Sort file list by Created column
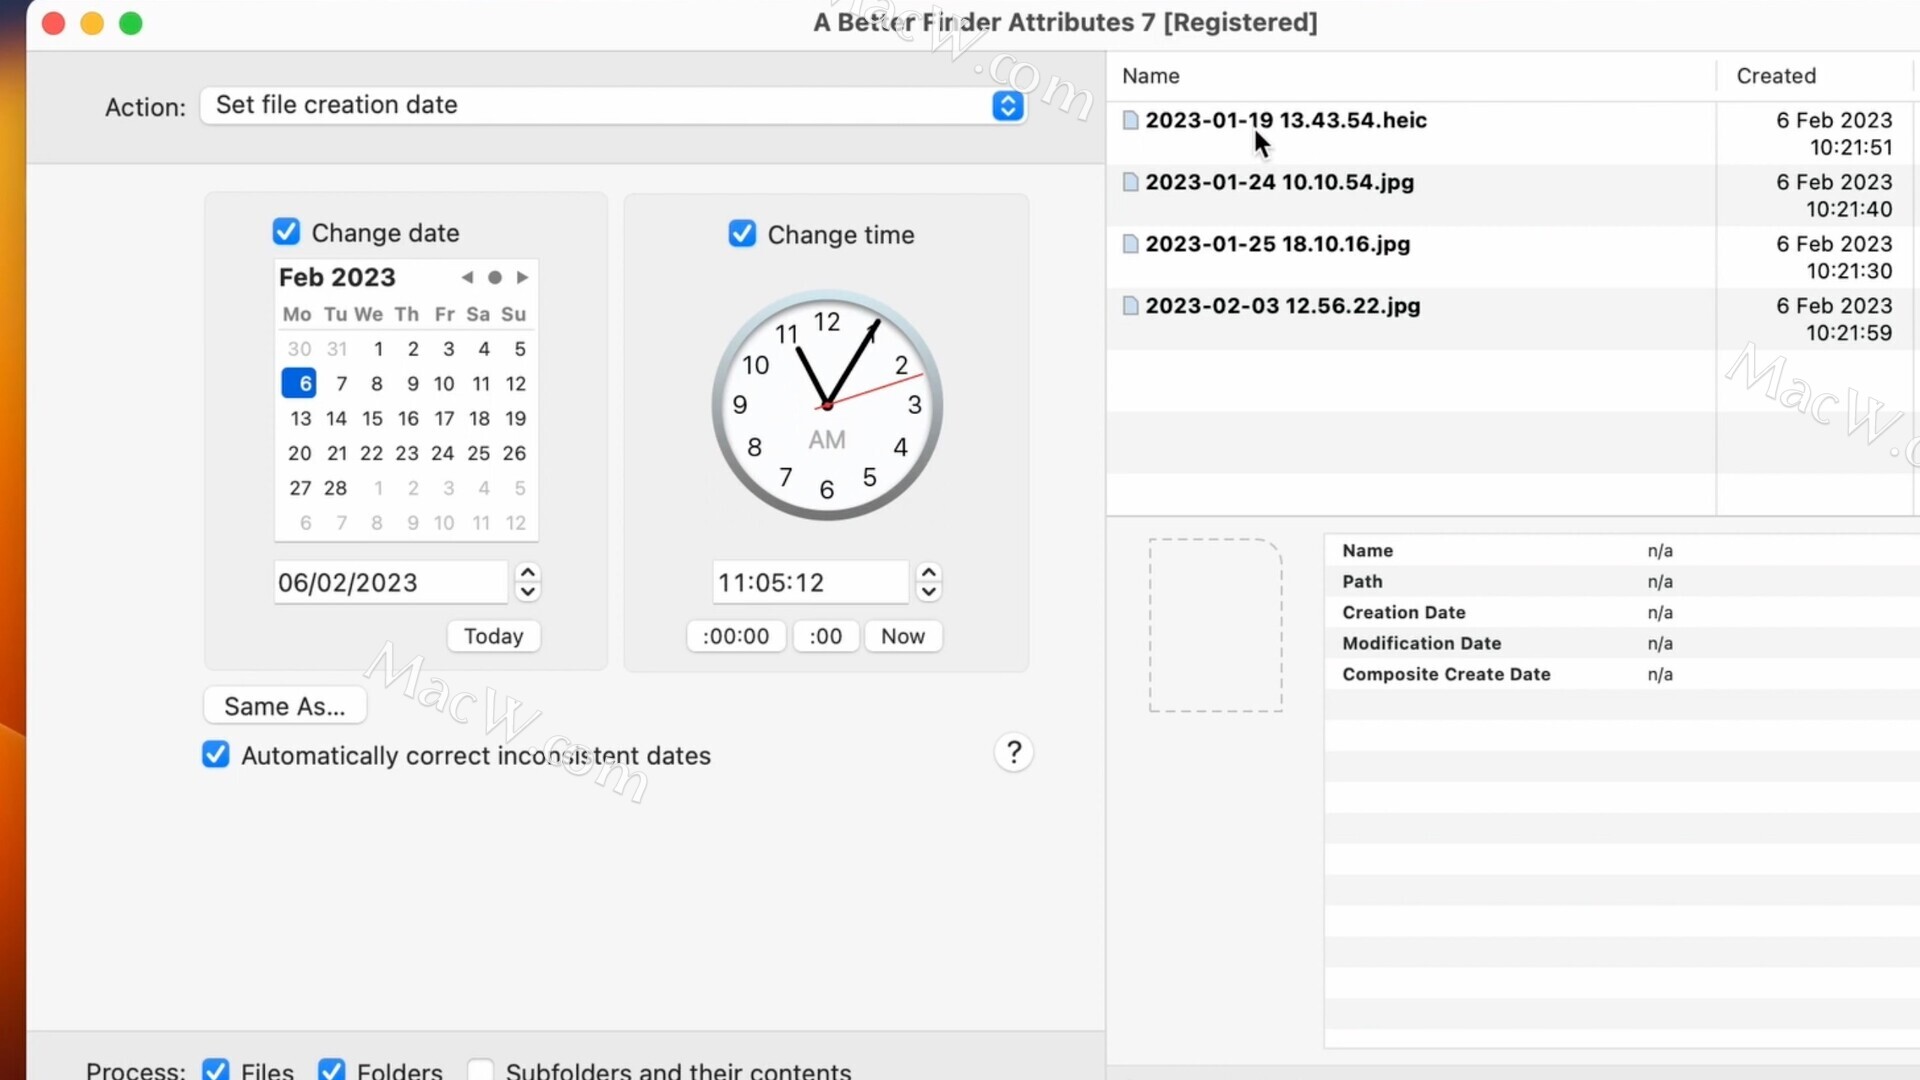The image size is (1920, 1080). 1816,76
